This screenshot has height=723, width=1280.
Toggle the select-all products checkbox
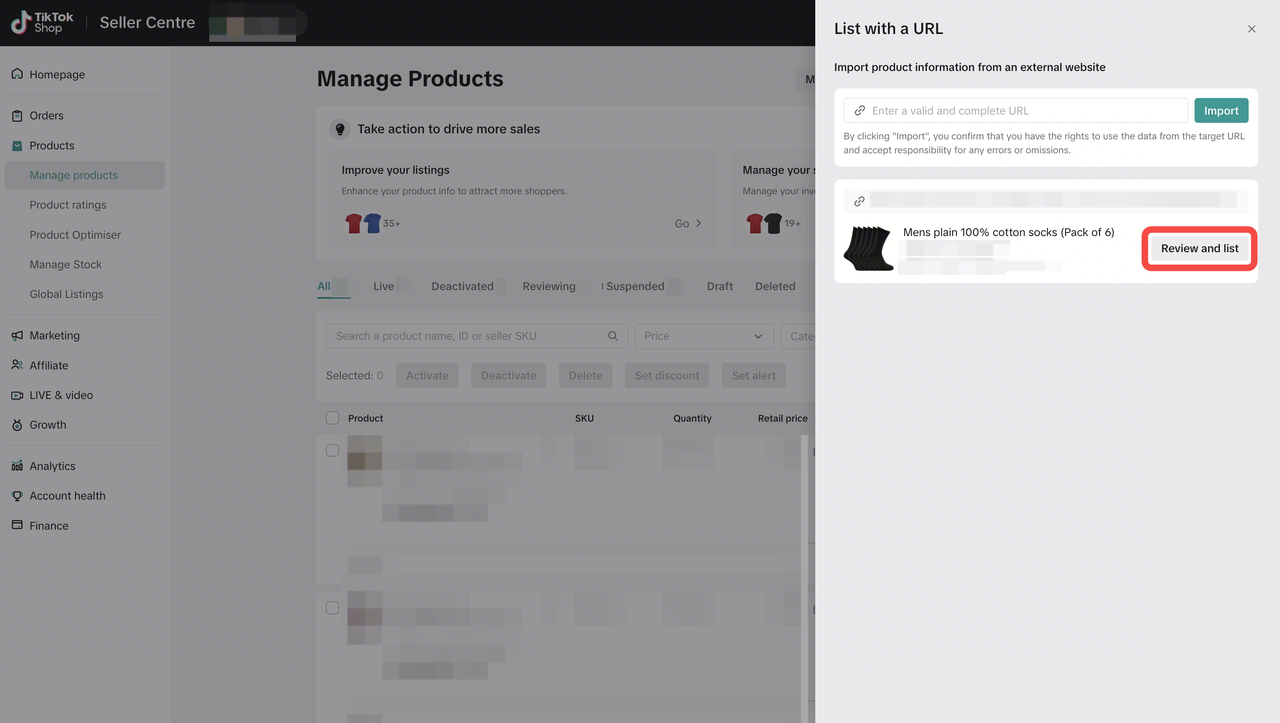[x=332, y=418]
